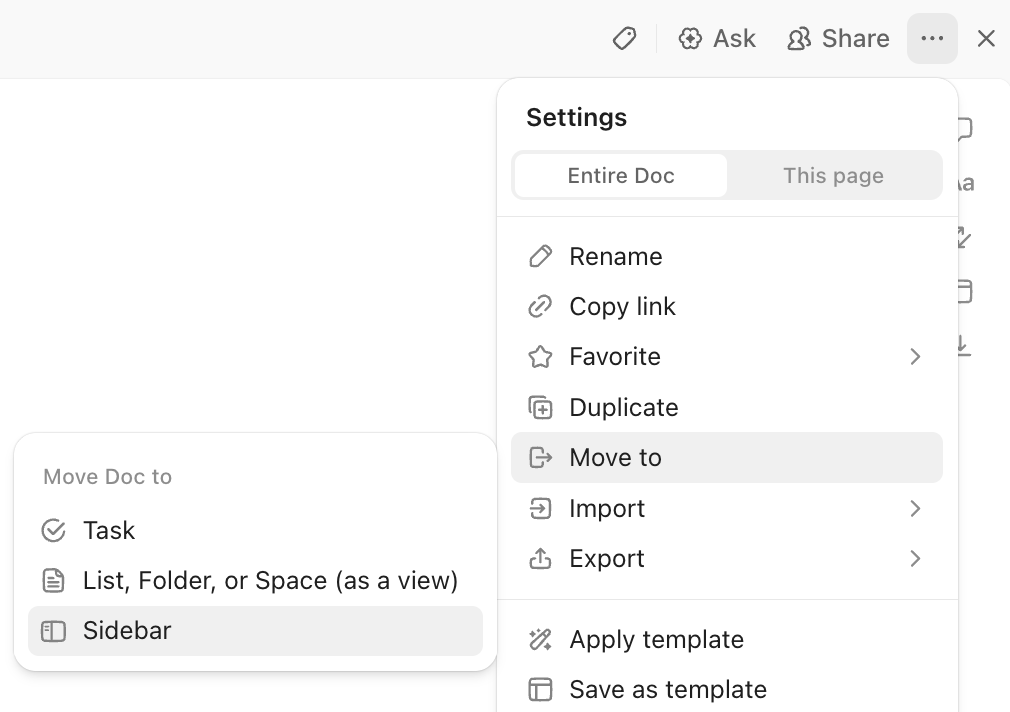The height and width of the screenshot is (712, 1010).
Task: Expand the Import submenu chevron
Action: [915, 509]
